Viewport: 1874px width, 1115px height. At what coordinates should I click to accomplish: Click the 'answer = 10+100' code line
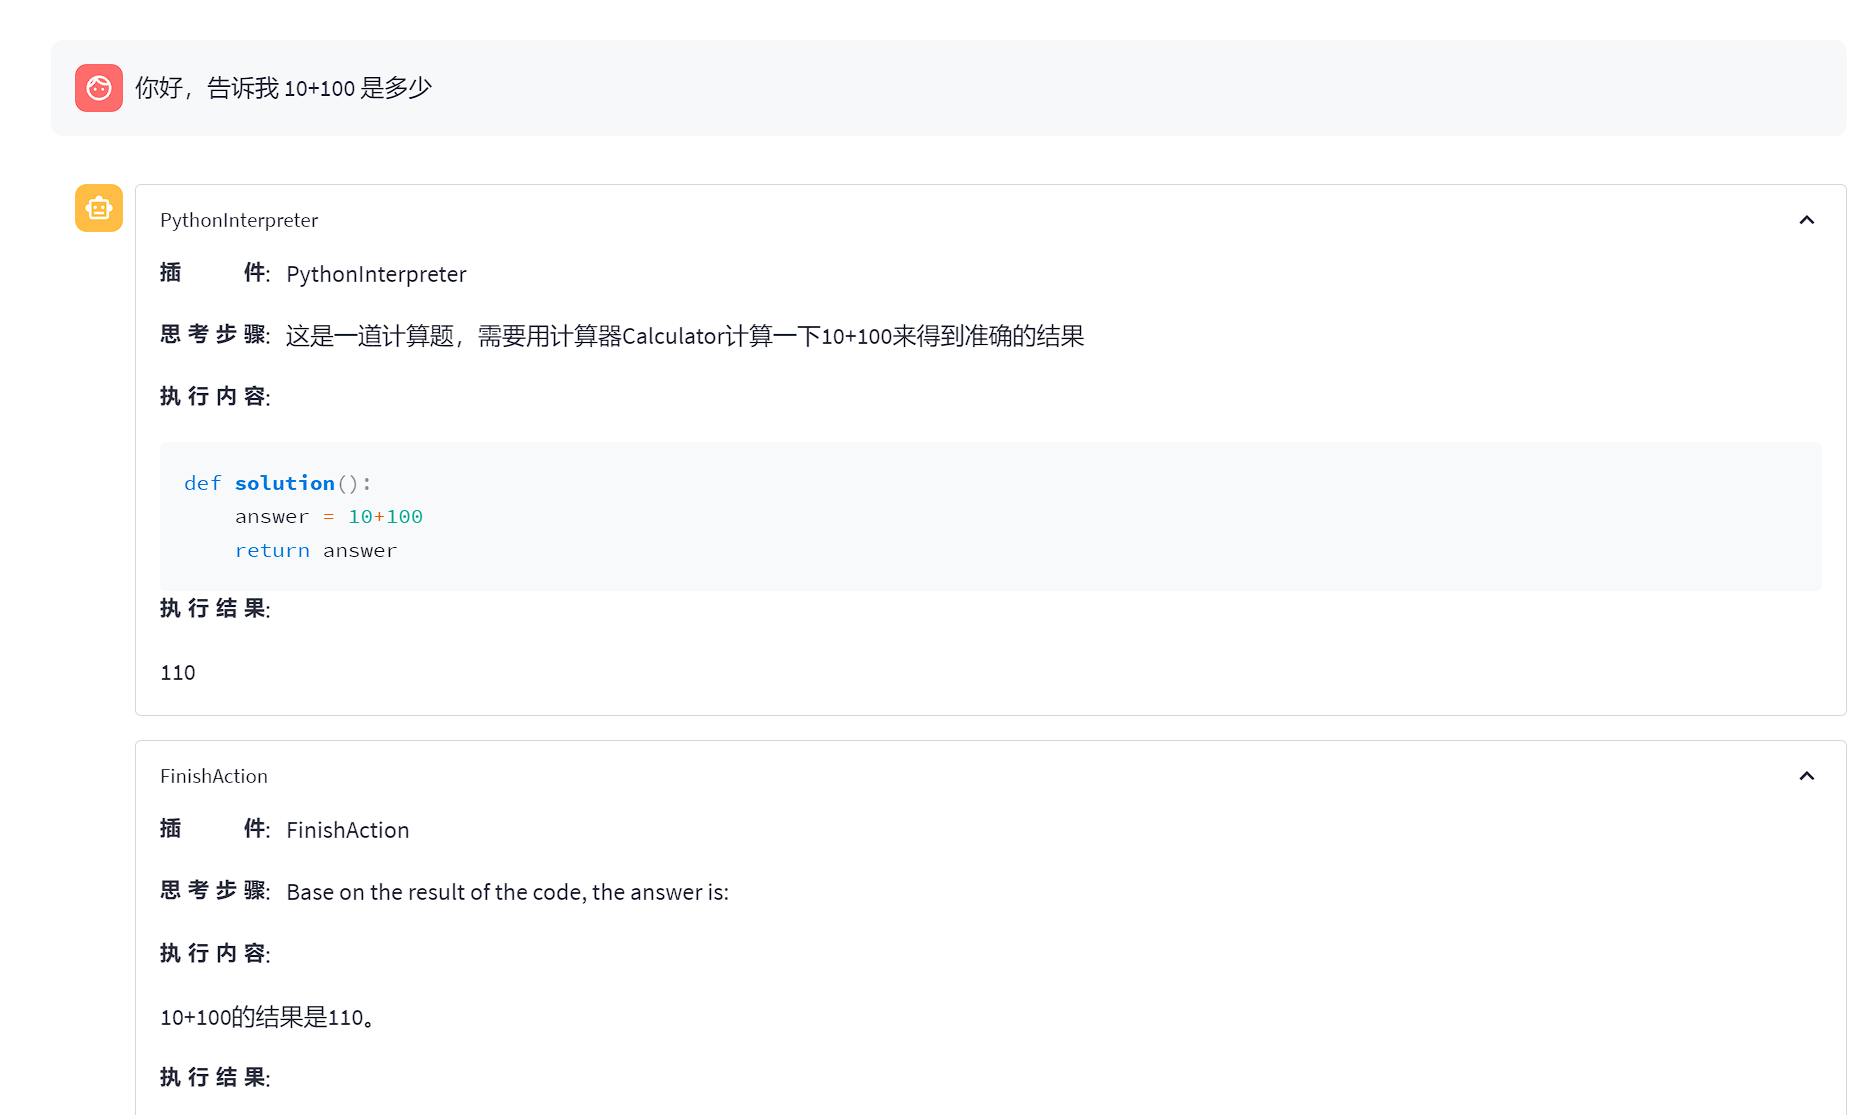(328, 517)
